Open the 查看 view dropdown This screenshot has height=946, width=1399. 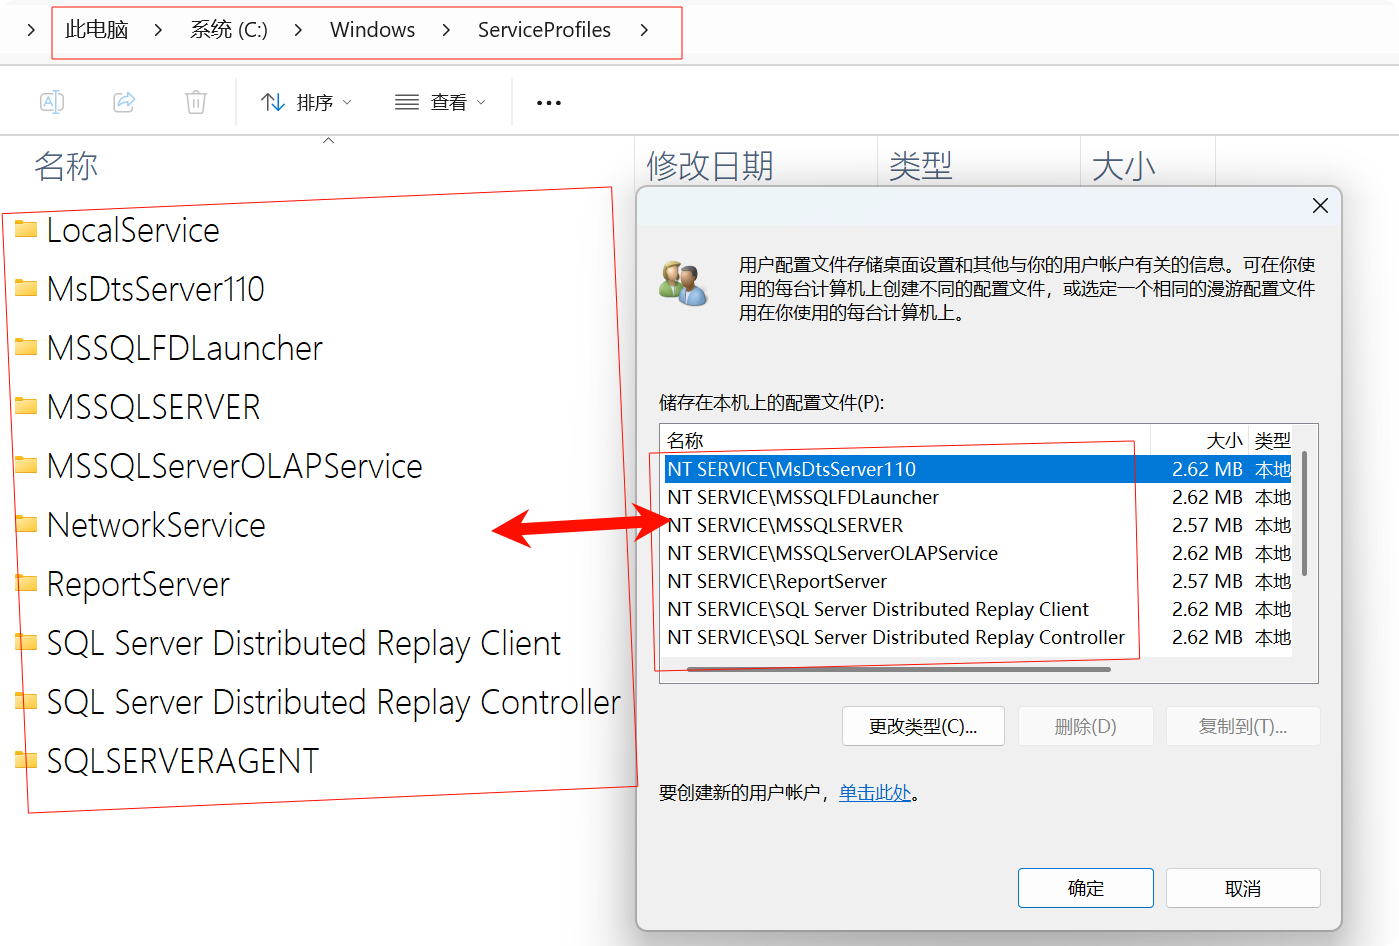coord(440,102)
